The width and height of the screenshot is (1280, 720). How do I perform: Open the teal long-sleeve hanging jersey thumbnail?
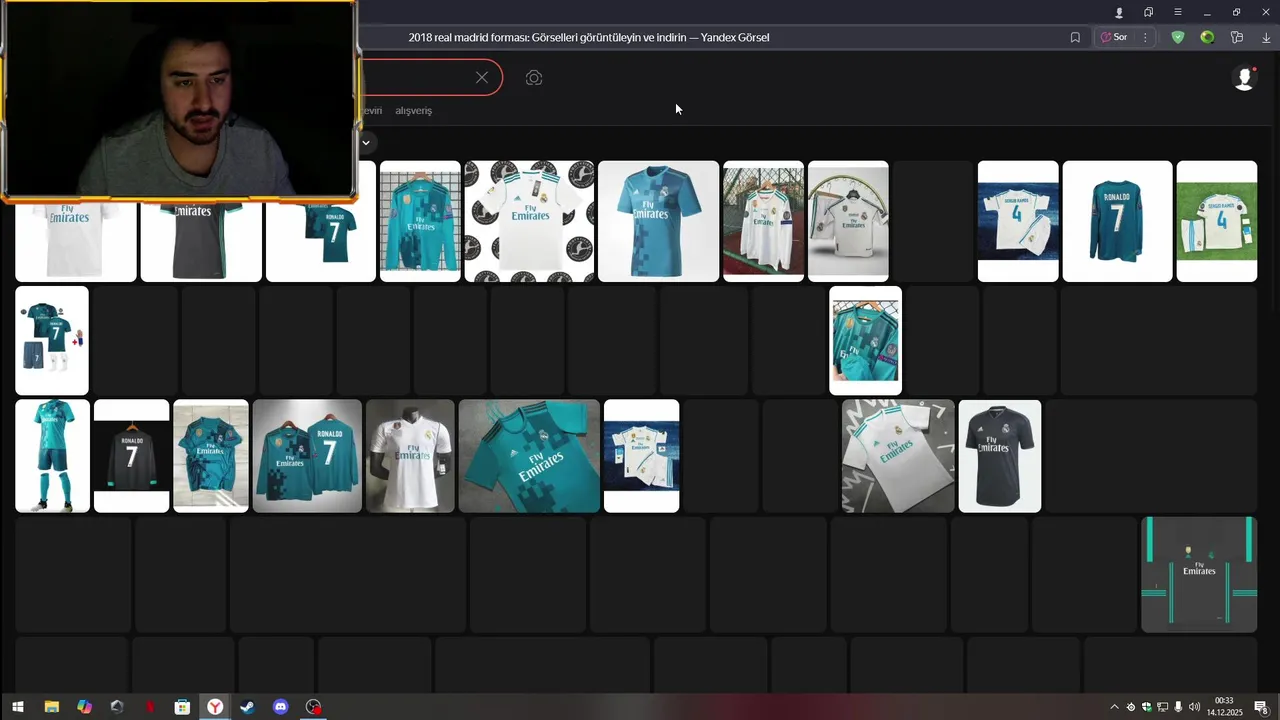[420, 221]
